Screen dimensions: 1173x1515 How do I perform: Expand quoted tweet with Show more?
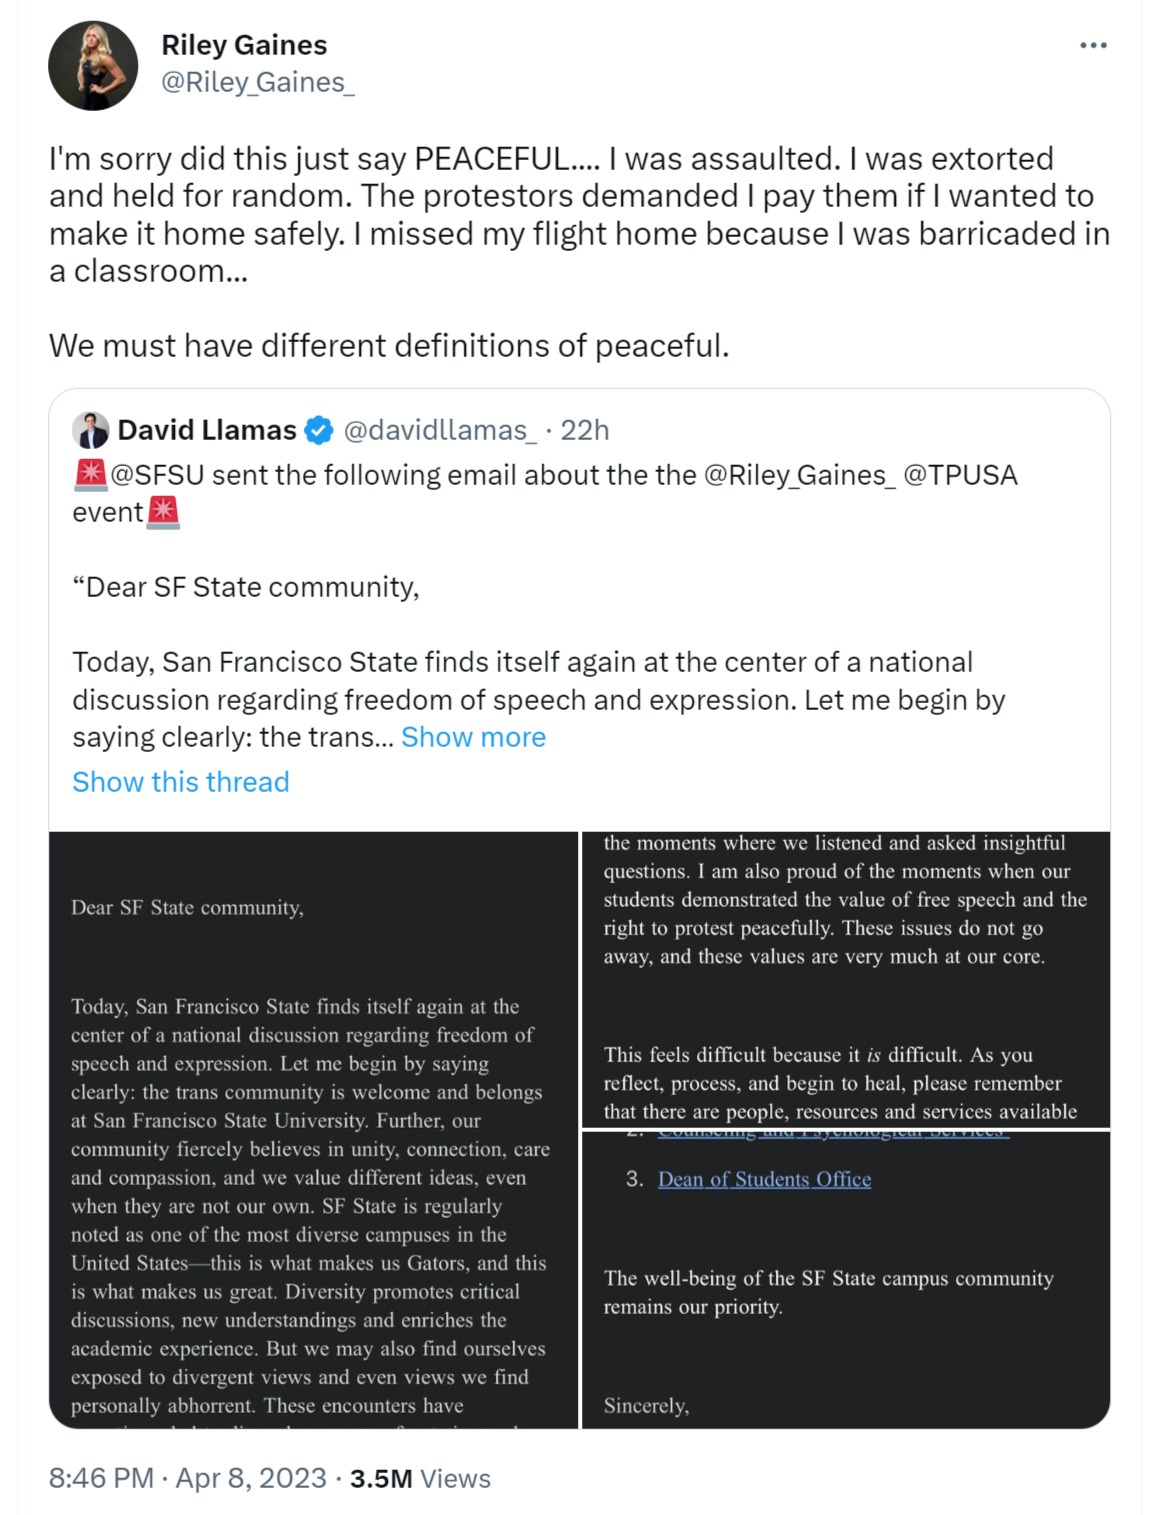point(473,737)
